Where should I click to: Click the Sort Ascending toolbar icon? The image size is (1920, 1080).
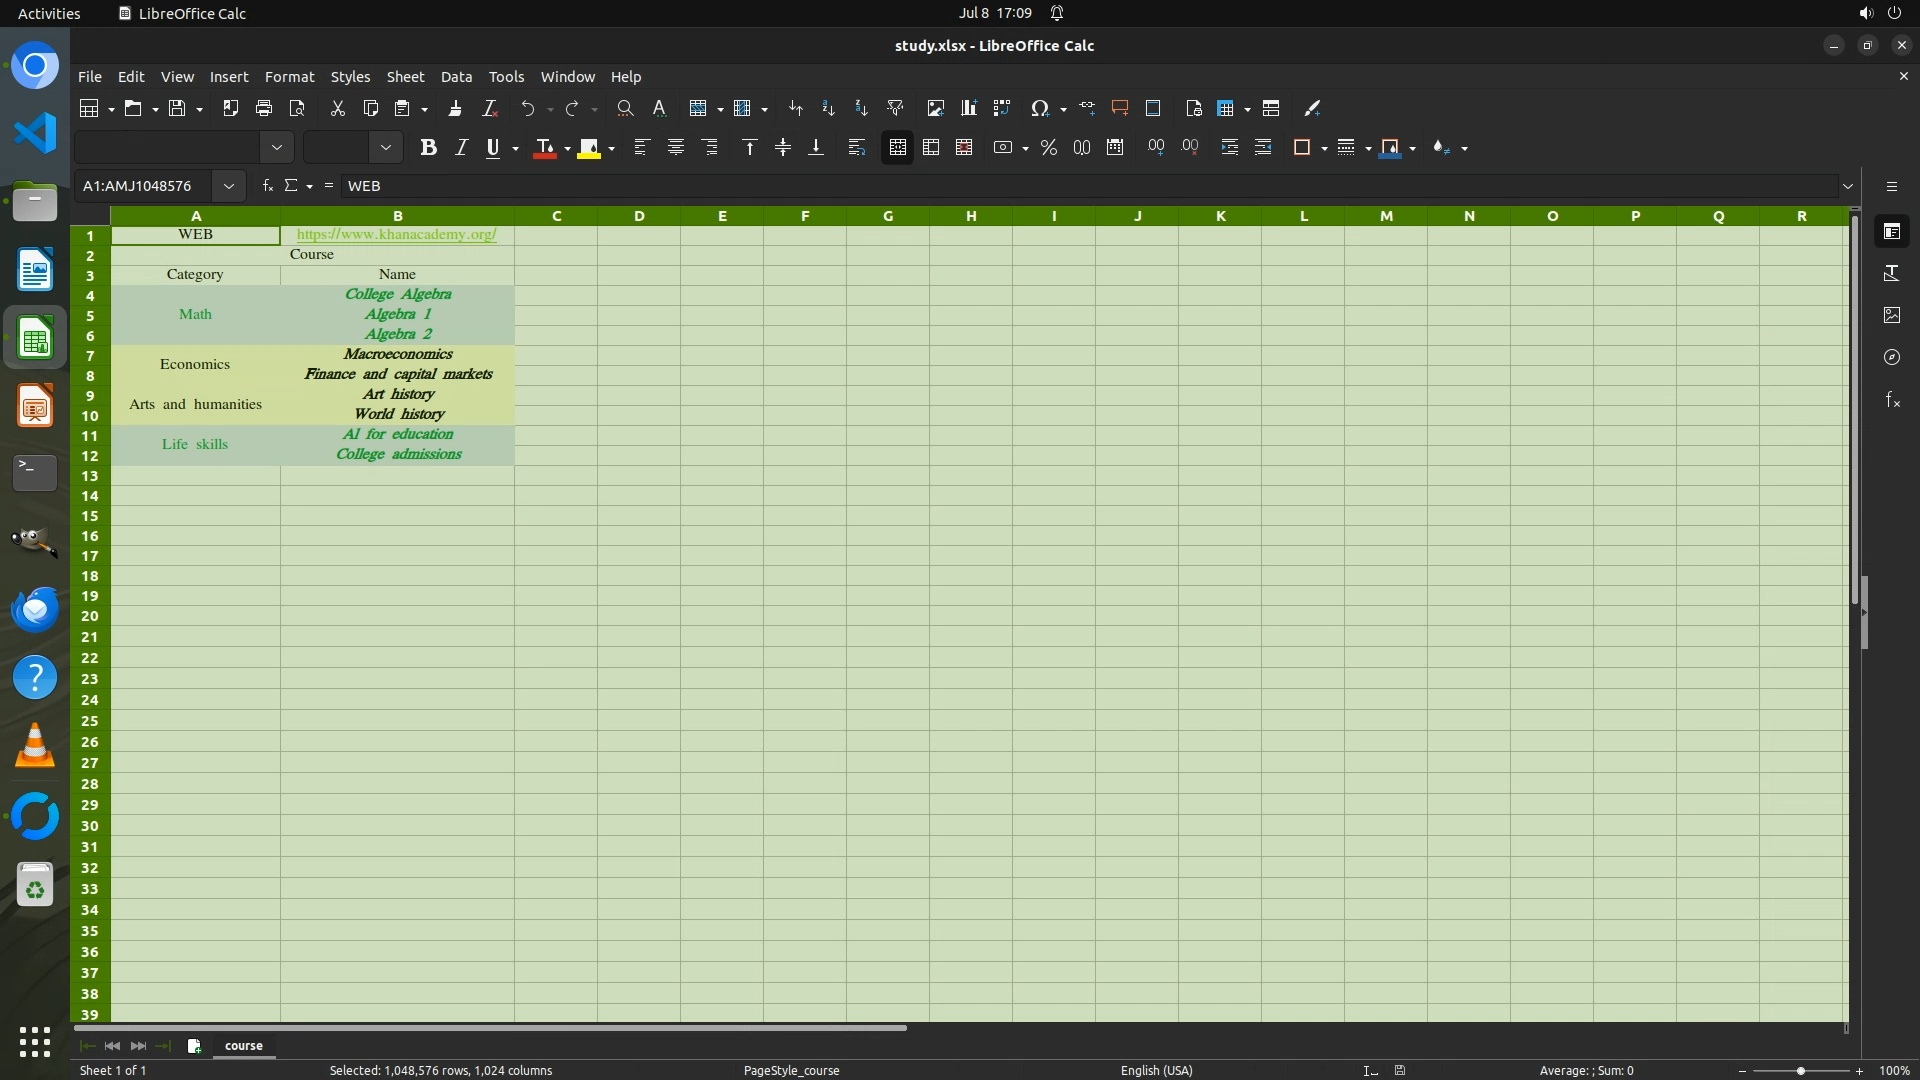(x=828, y=108)
